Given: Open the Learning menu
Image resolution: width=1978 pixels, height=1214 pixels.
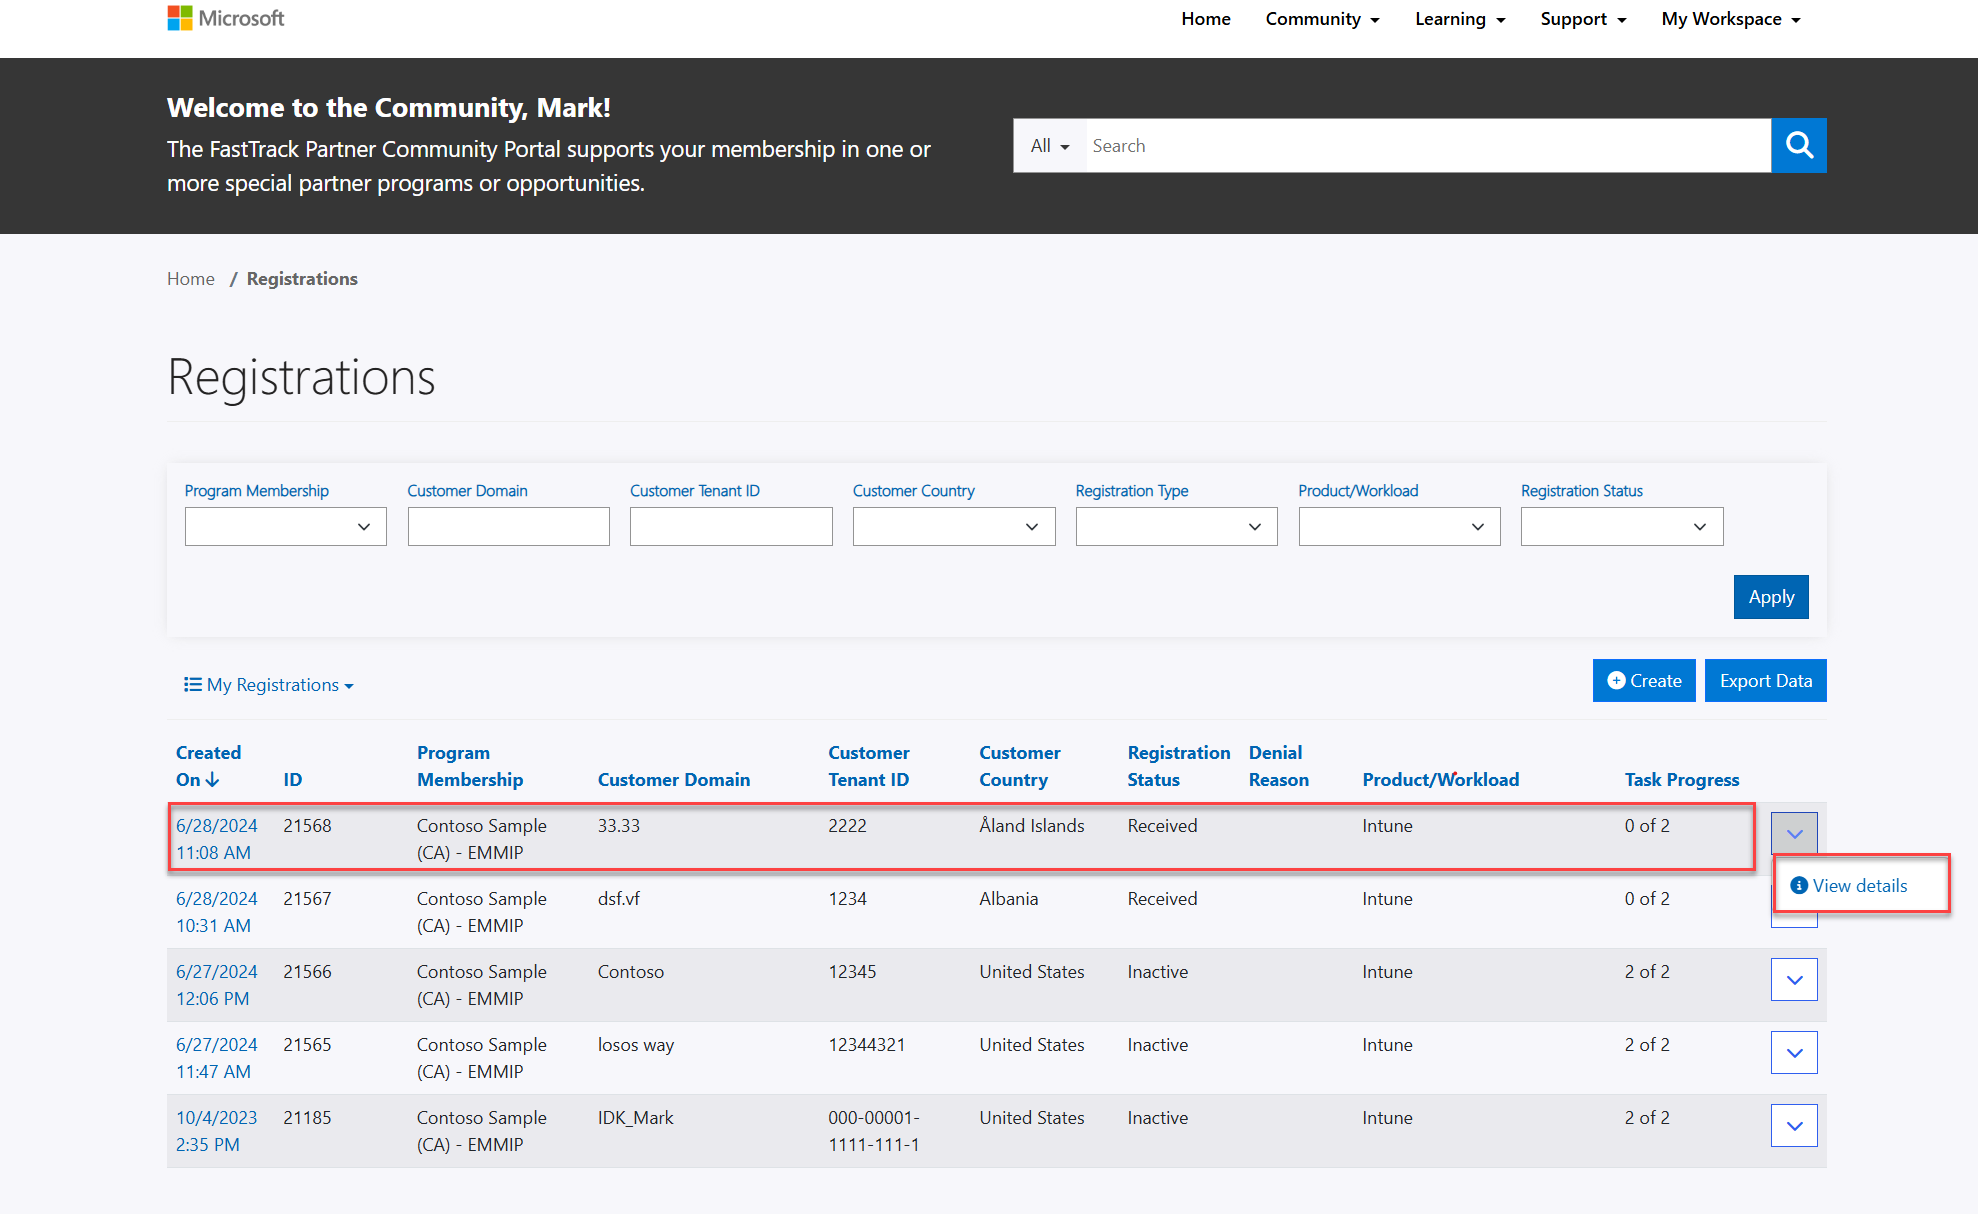Looking at the screenshot, I should pyautogui.click(x=1460, y=19).
